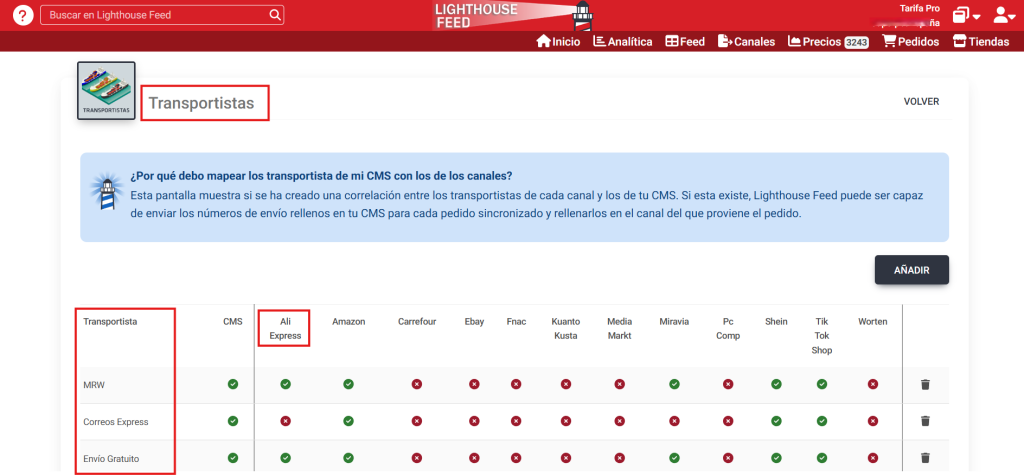Image resolution: width=1024 pixels, height=475 pixels.
Task: Click MRW CMS green check
Action: point(233,384)
